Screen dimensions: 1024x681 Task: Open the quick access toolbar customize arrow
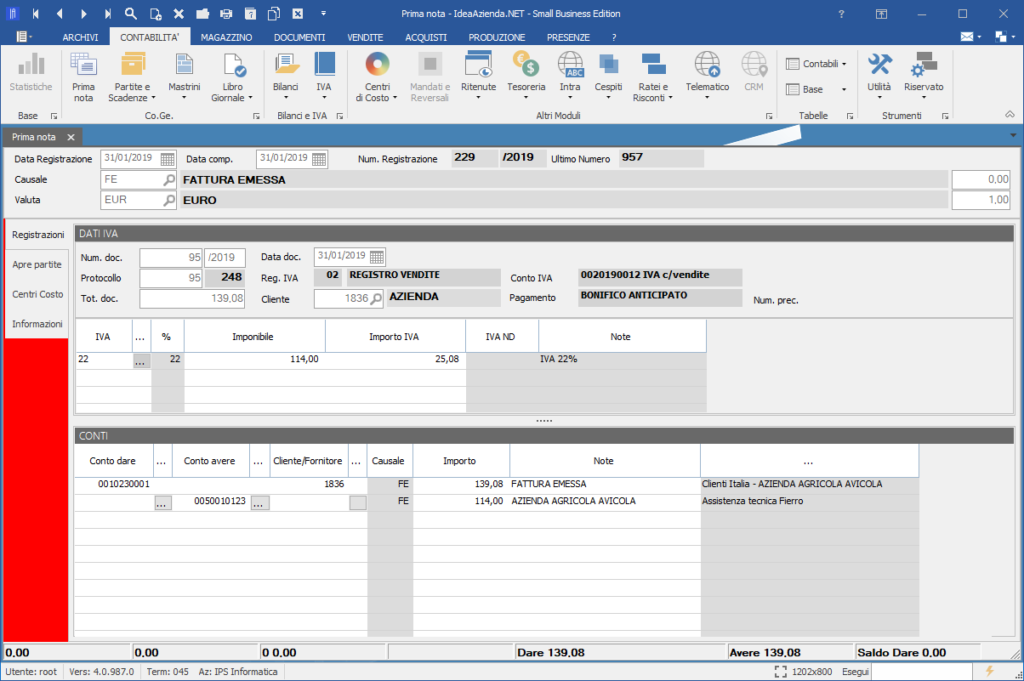[323, 14]
